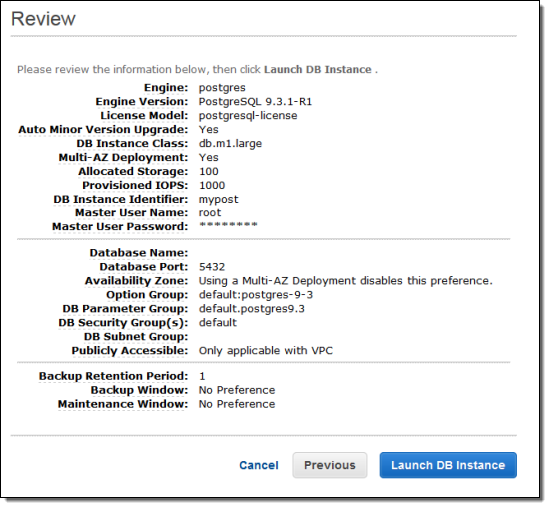
Task: Click the mypost instance identifier value
Action: tap(218, 199)
